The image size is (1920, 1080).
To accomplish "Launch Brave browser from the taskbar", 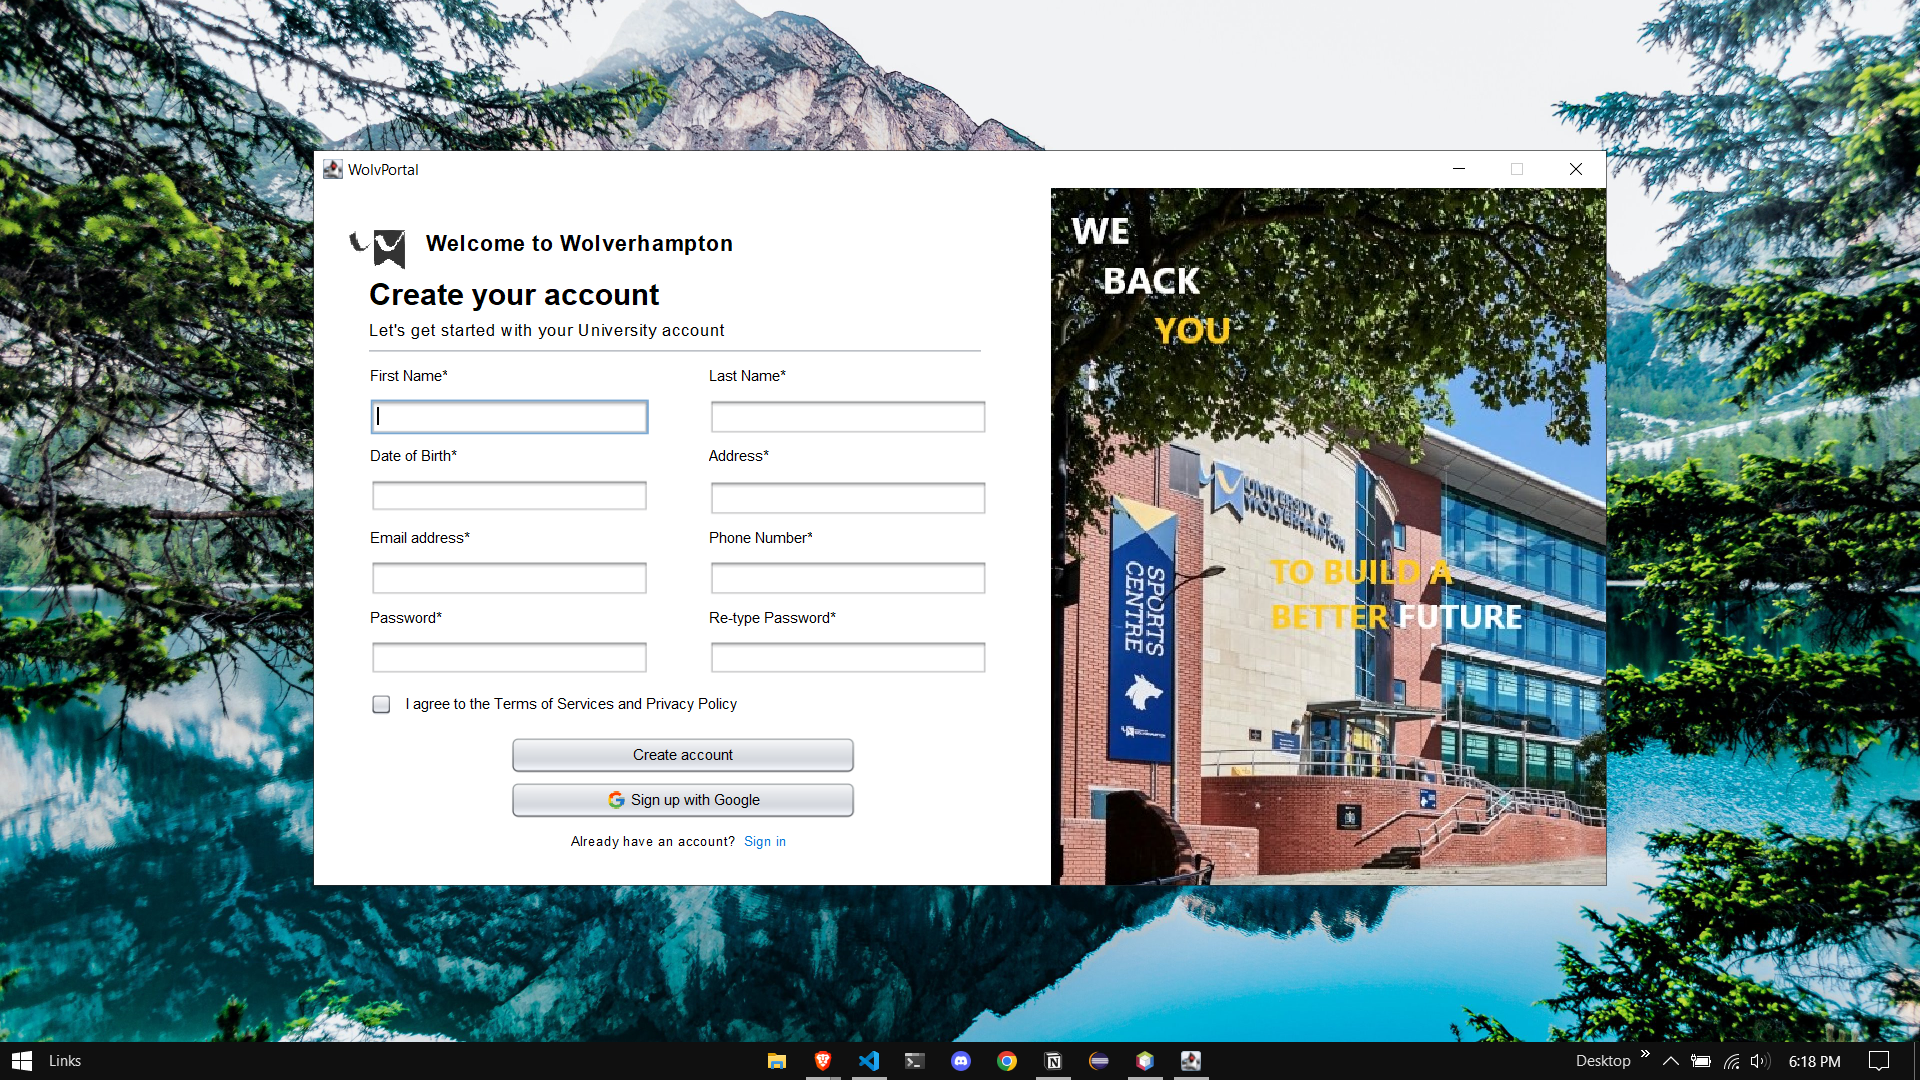I will click(823, 1061).
